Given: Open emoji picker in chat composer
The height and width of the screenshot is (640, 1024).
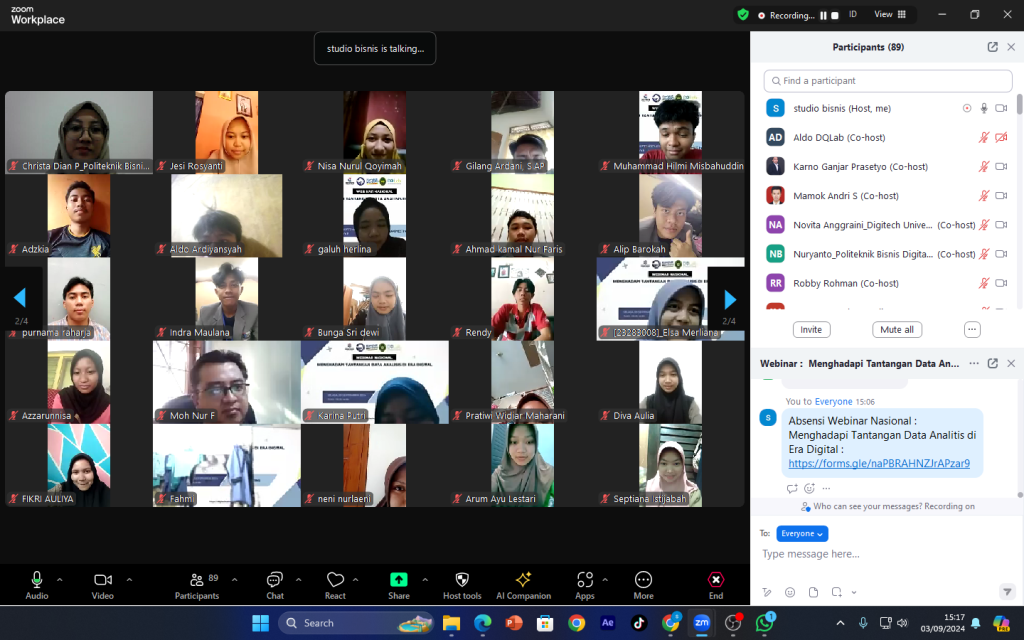Looking at the screenshot, I should (x=790, y=592).
